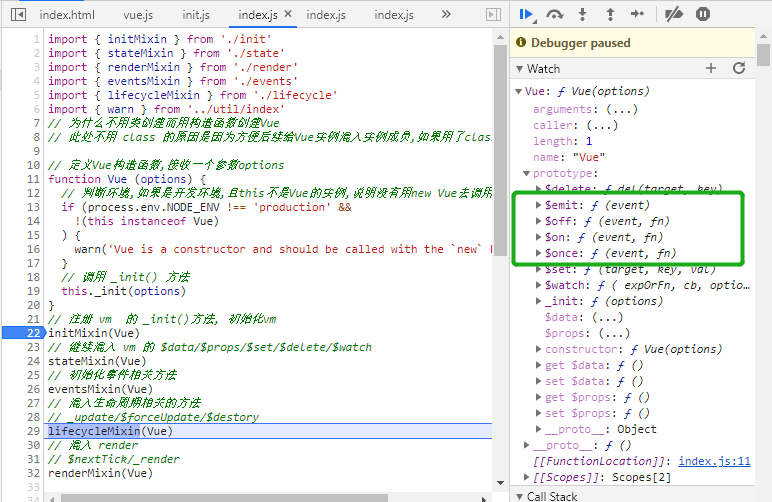Expand the $watch function entry
Screen dimensions: 772x502
click(x=538, y=285)
